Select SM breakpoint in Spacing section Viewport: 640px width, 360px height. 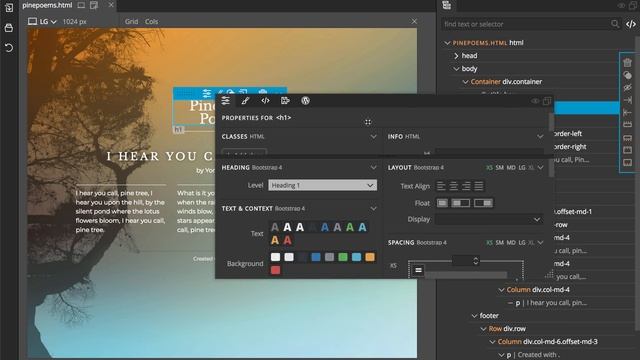(x=500, y=243)
